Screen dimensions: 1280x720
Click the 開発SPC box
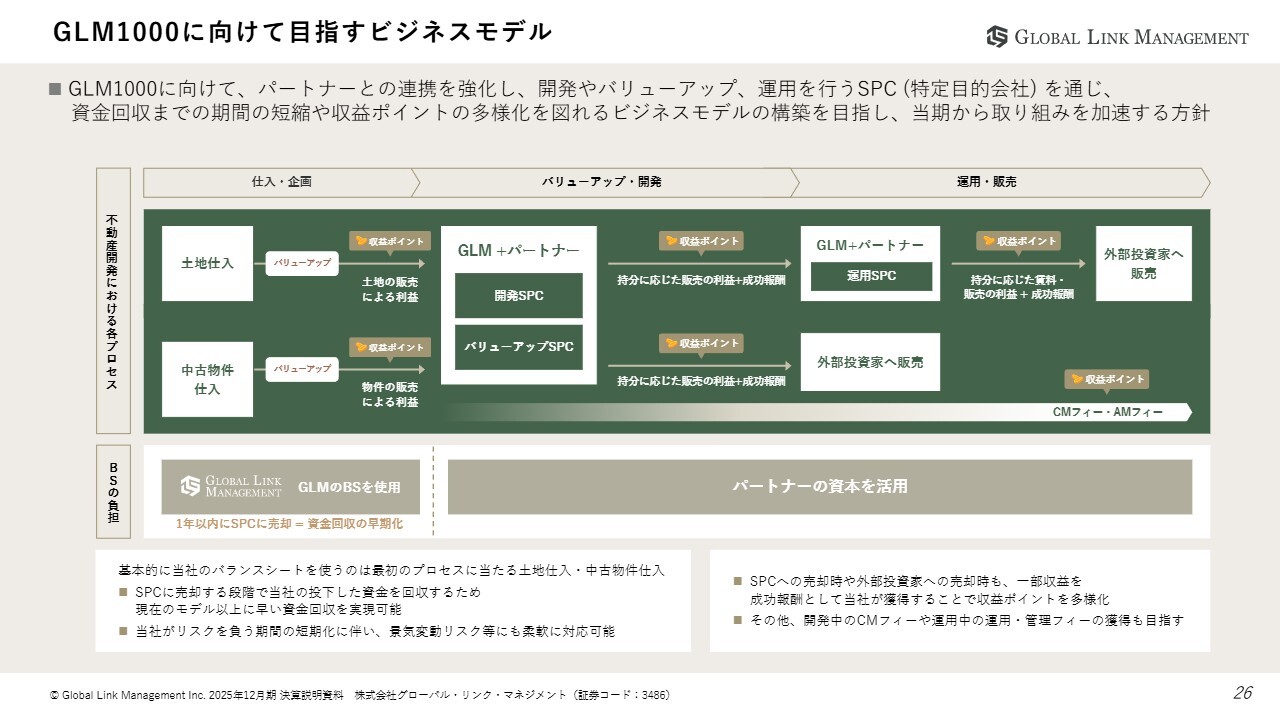pyautogui.click(x=518, y=296)
